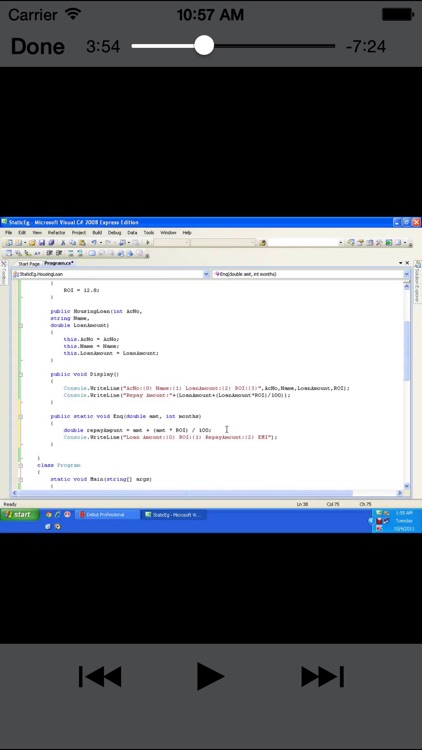422x750 pixels.
Task: Open the Edit menu in the Visual C# window
Action: [x=22, y=232]
